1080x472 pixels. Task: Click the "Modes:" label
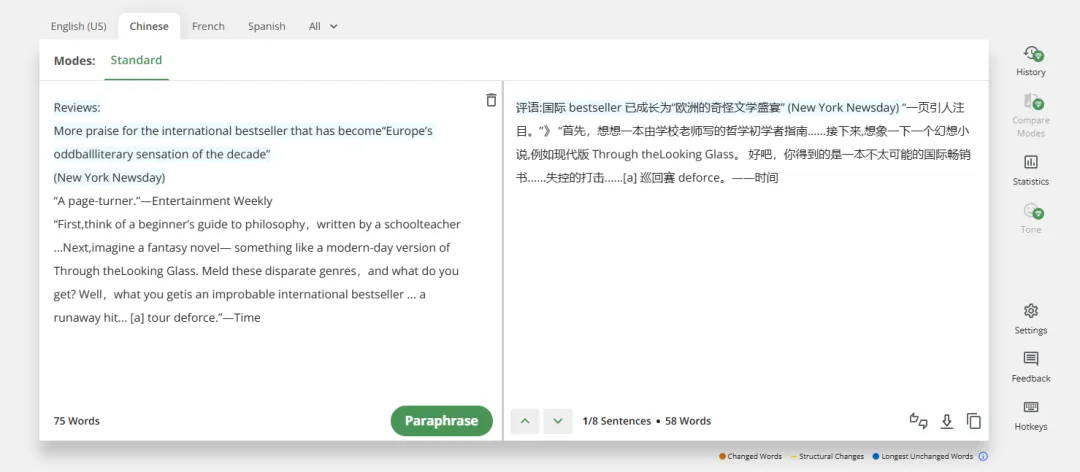click(x=74, y=61)
